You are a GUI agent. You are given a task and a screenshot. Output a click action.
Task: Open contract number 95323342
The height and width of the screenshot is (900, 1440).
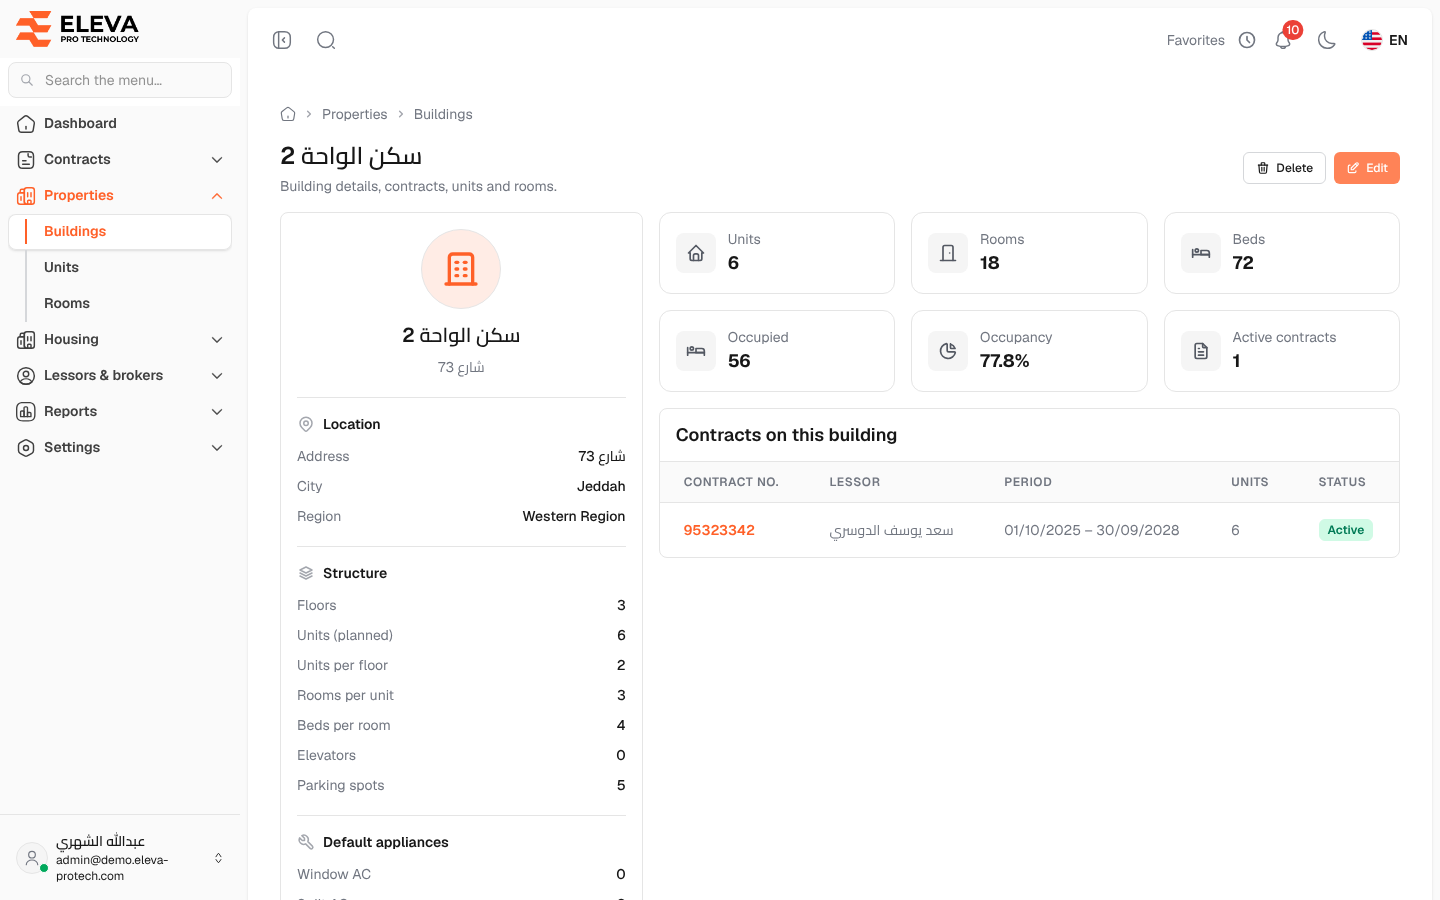tap(719, 530)
